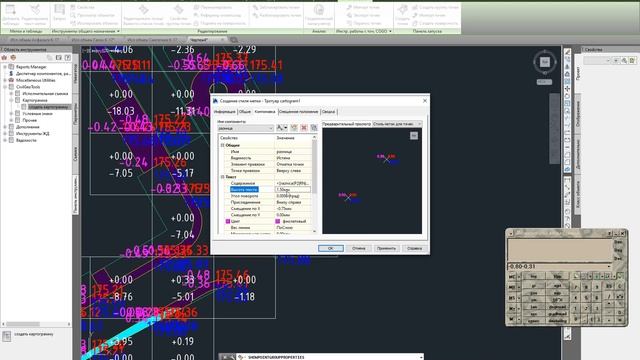The width and height of the screenshot is (640, 360).
Task: Click the 'создать картограмму' icon at panel bottom
Action: [x=7, y=336]
